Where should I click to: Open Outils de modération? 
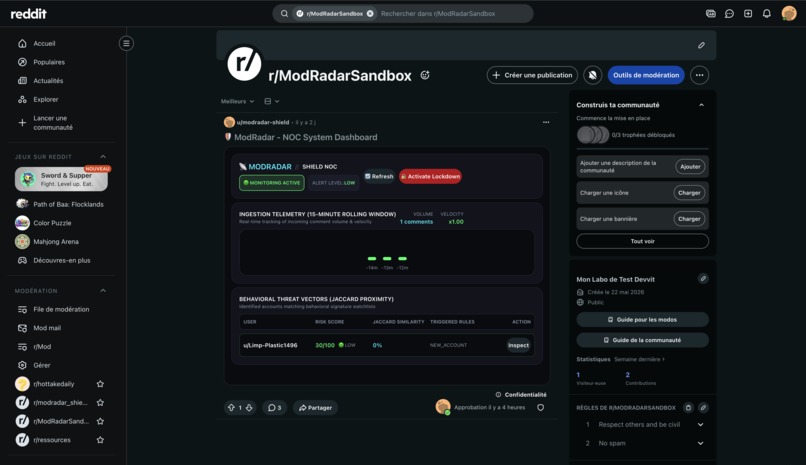[646, 75]
